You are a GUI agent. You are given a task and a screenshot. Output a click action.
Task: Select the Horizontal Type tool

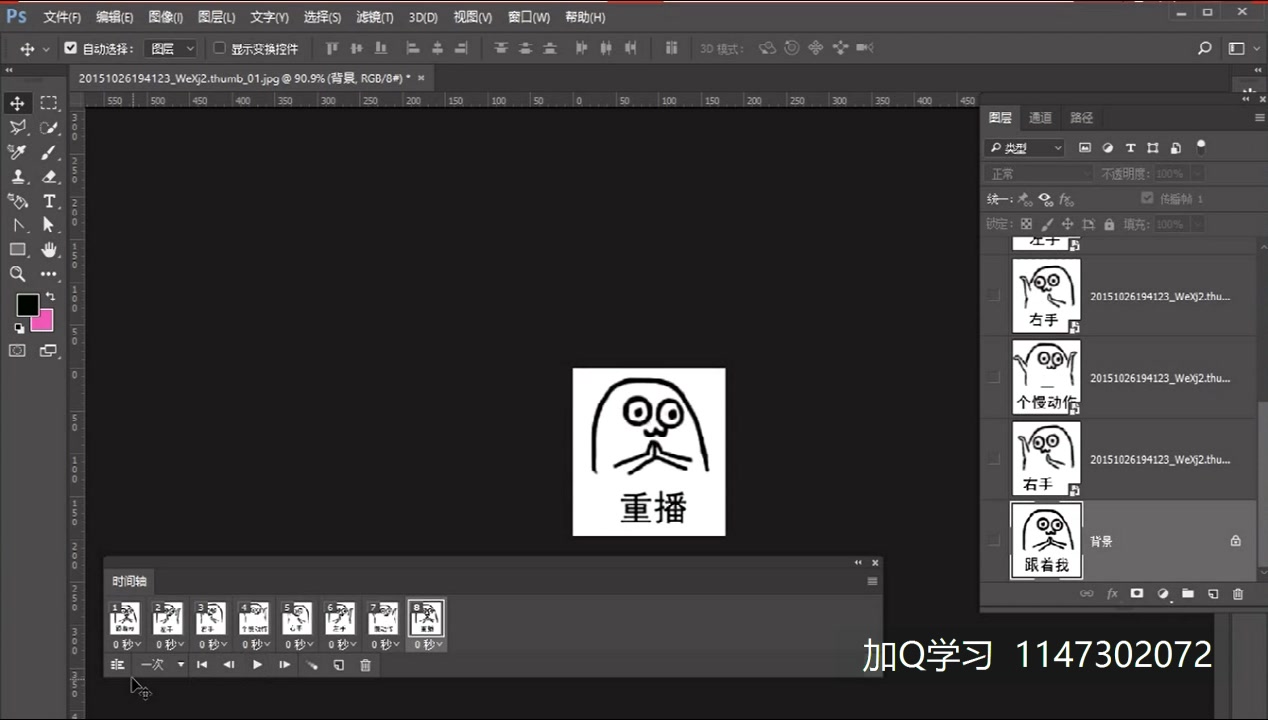[x=47, y=201]
